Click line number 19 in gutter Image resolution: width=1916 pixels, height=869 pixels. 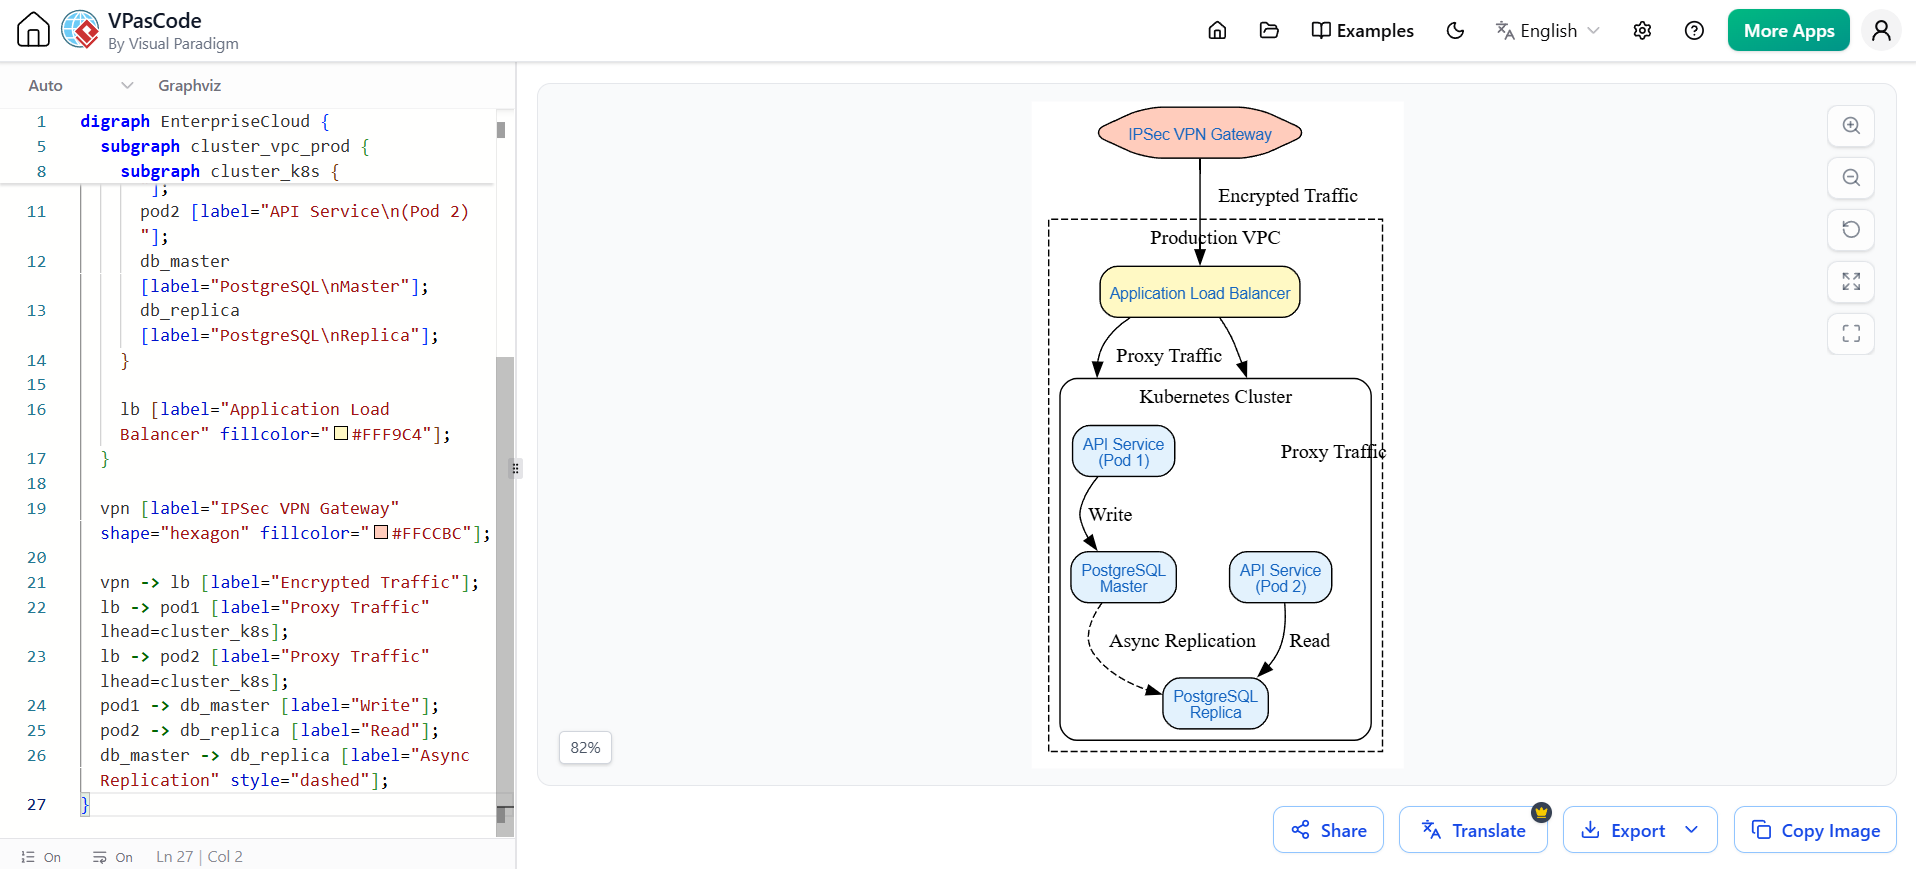coord(37,508)
